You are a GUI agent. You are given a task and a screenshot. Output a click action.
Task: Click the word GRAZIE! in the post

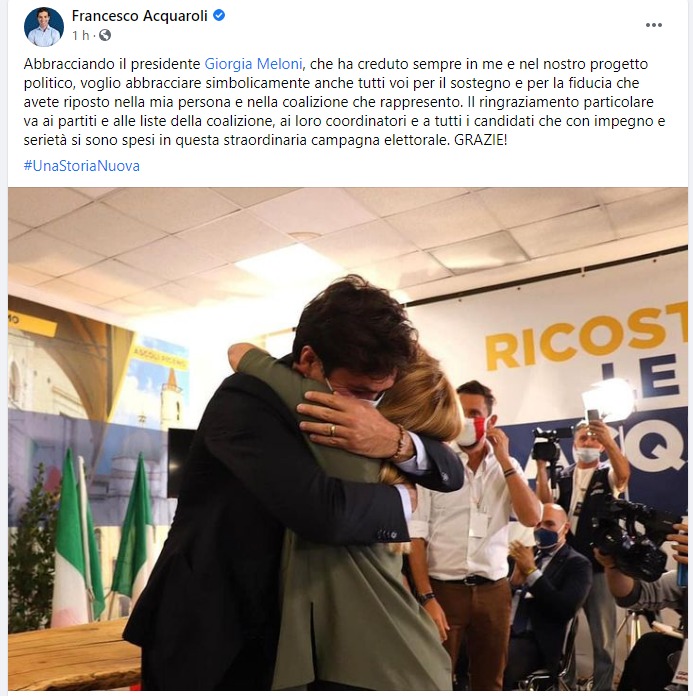click(480, 140)
